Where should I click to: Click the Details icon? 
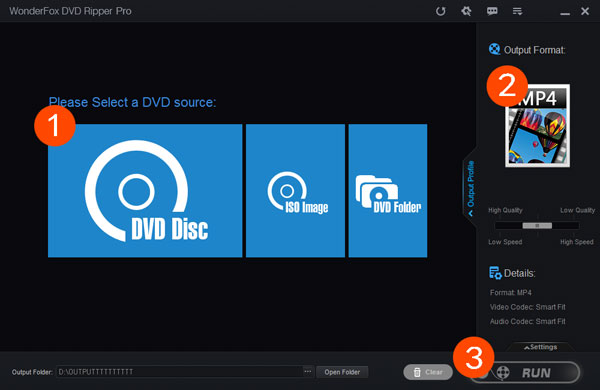(495, 273)
